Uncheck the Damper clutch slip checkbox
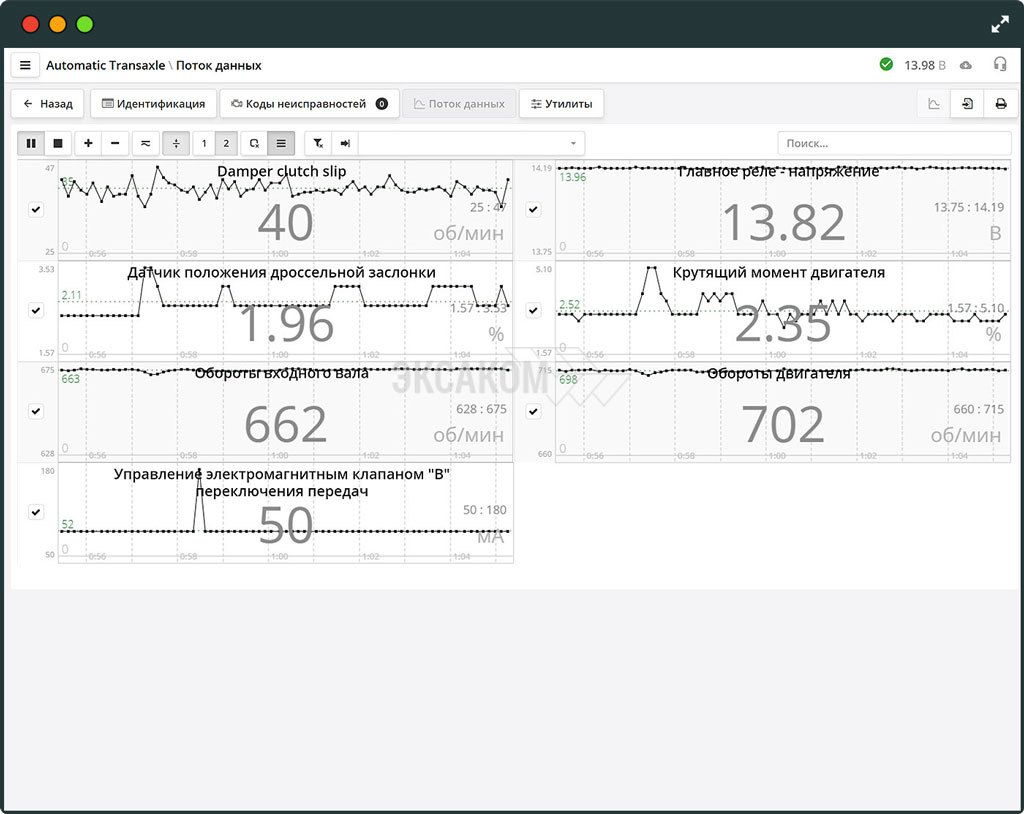The height and width of the screenshot is (814, 1024). (36, 210)
